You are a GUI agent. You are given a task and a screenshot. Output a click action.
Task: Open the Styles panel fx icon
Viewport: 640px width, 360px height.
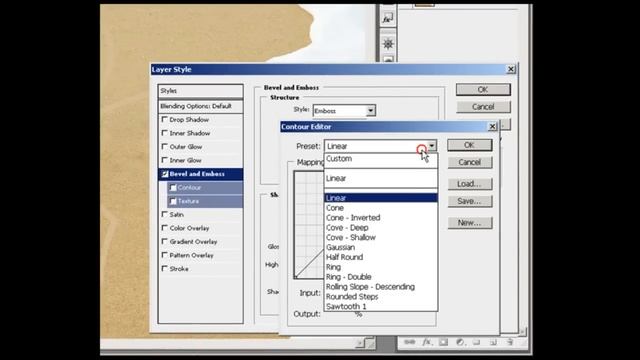387,18
